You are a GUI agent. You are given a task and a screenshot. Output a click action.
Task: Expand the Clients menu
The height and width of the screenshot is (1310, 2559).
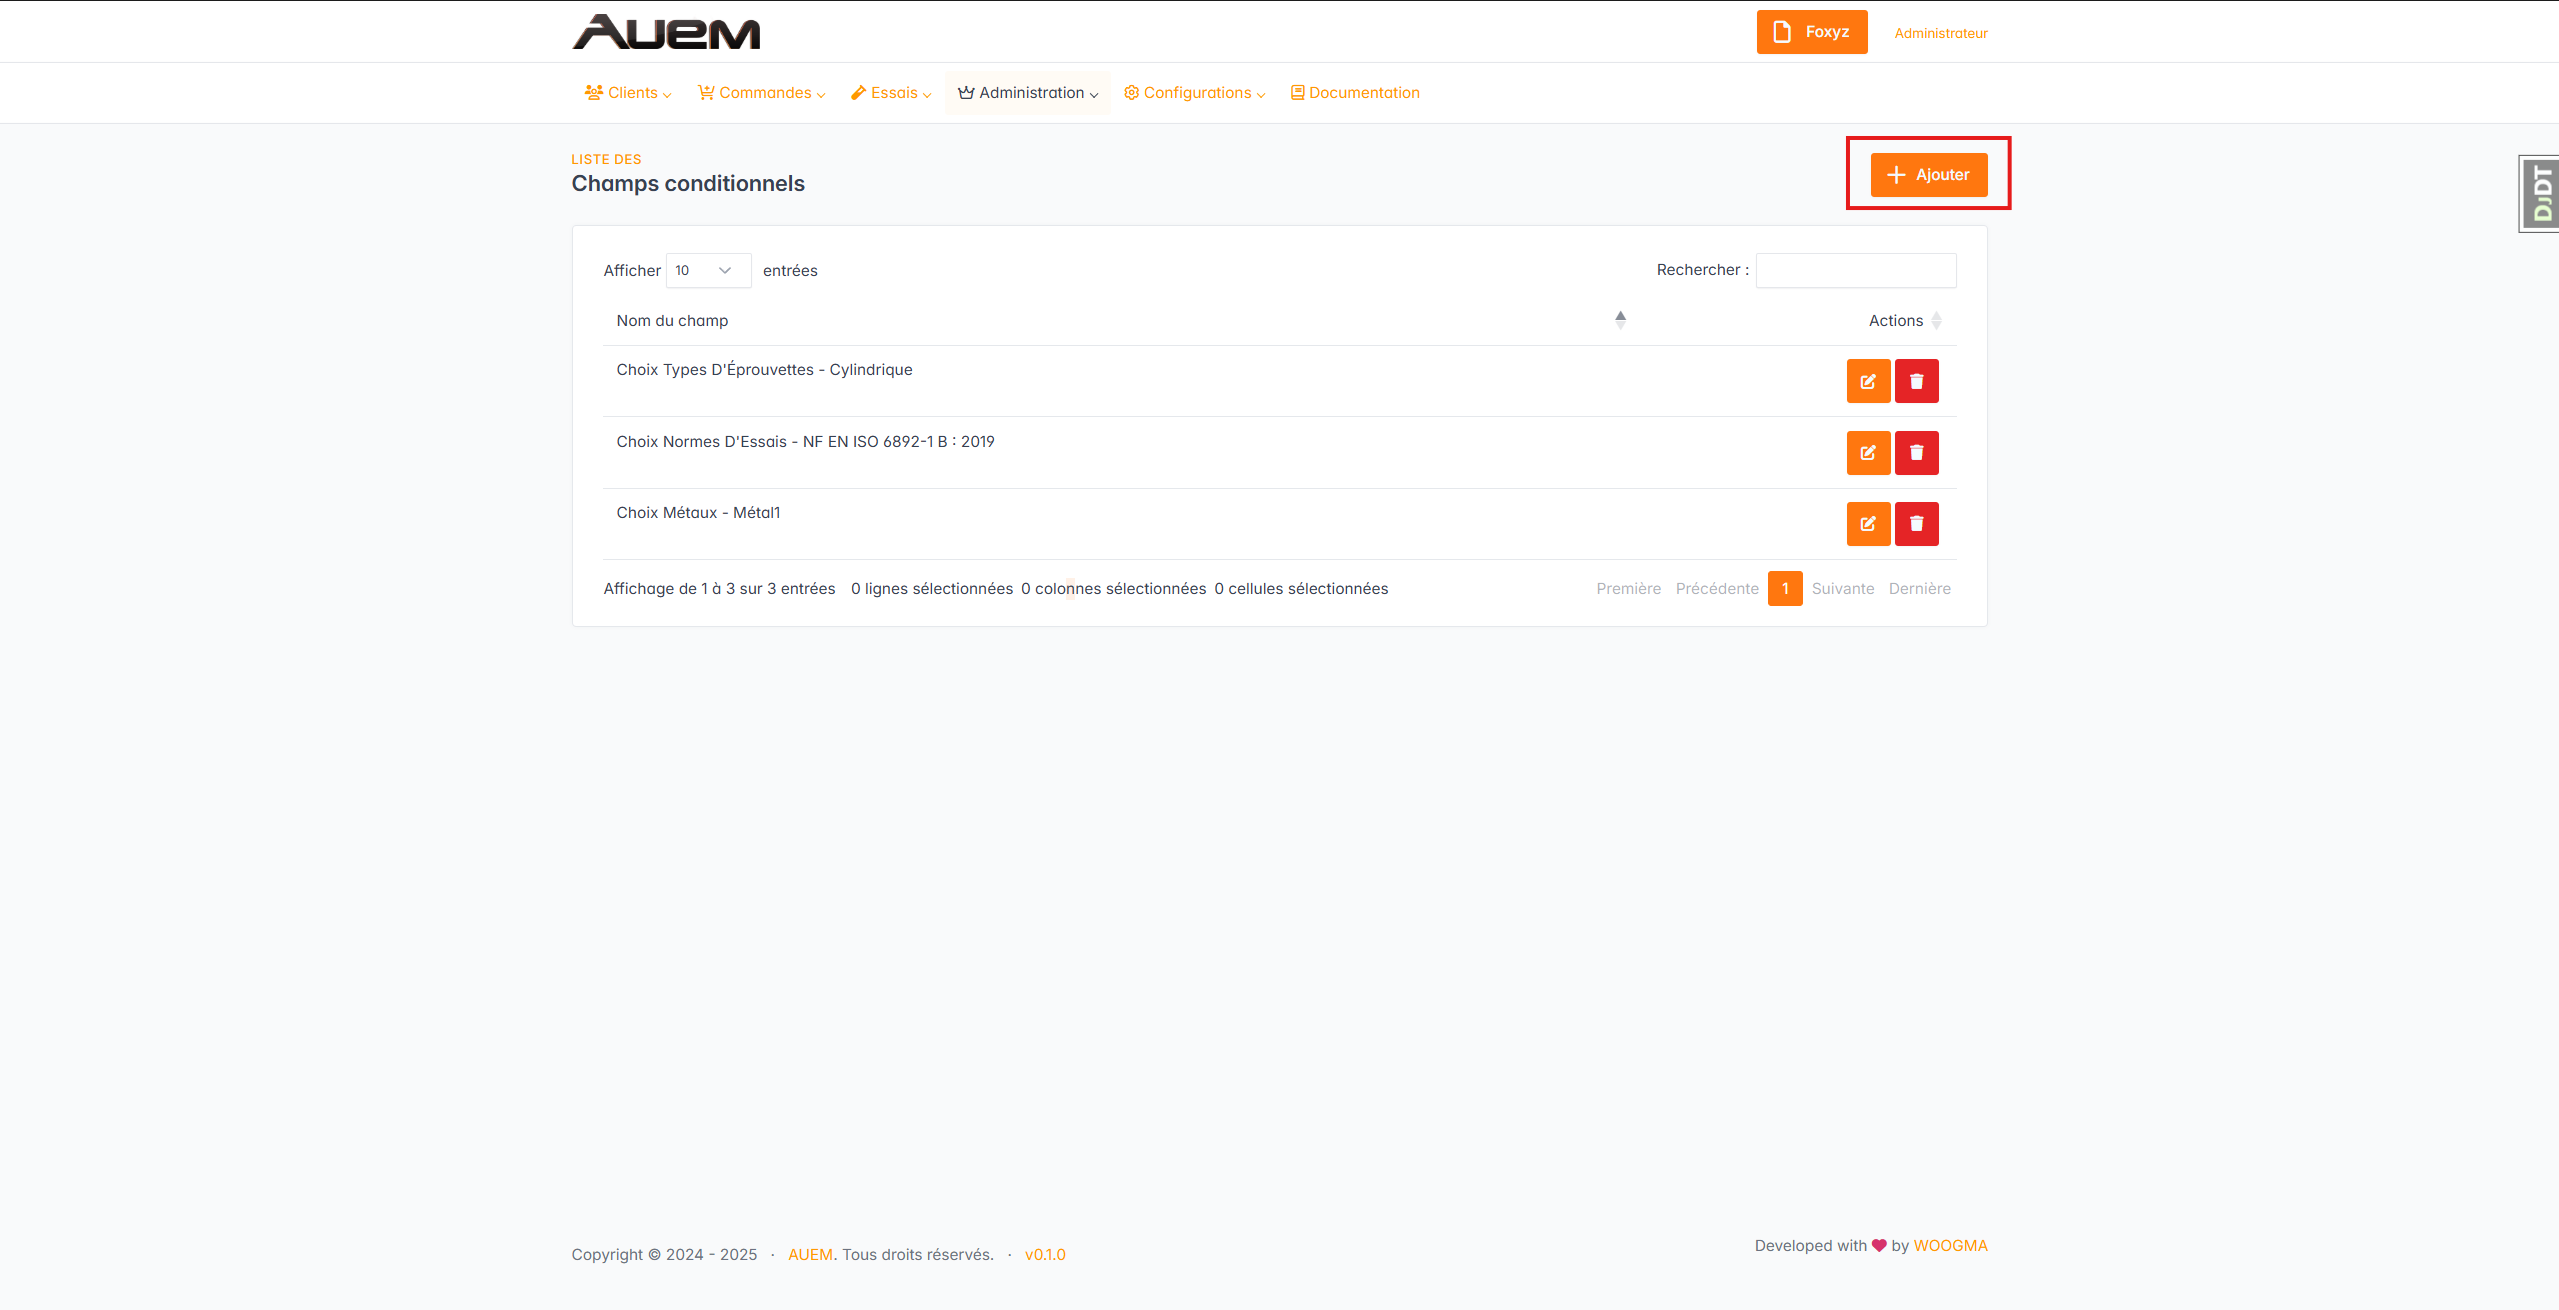(x=628, y=93)
